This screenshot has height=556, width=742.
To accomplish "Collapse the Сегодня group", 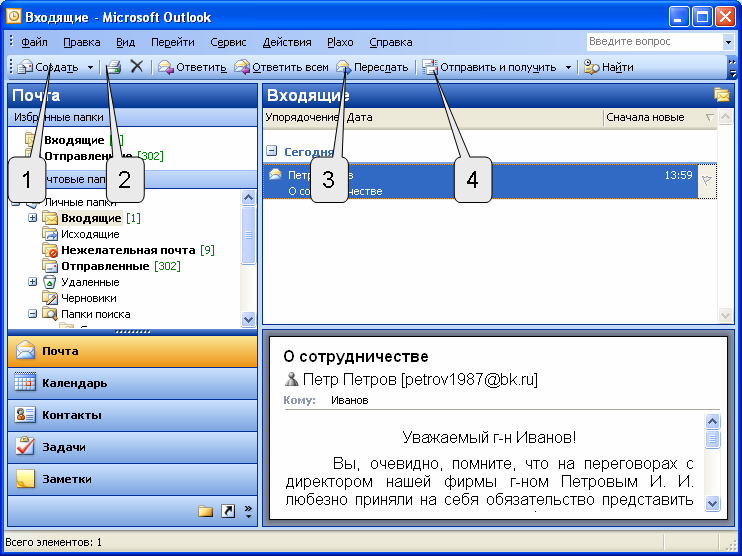I will [272, 151].
